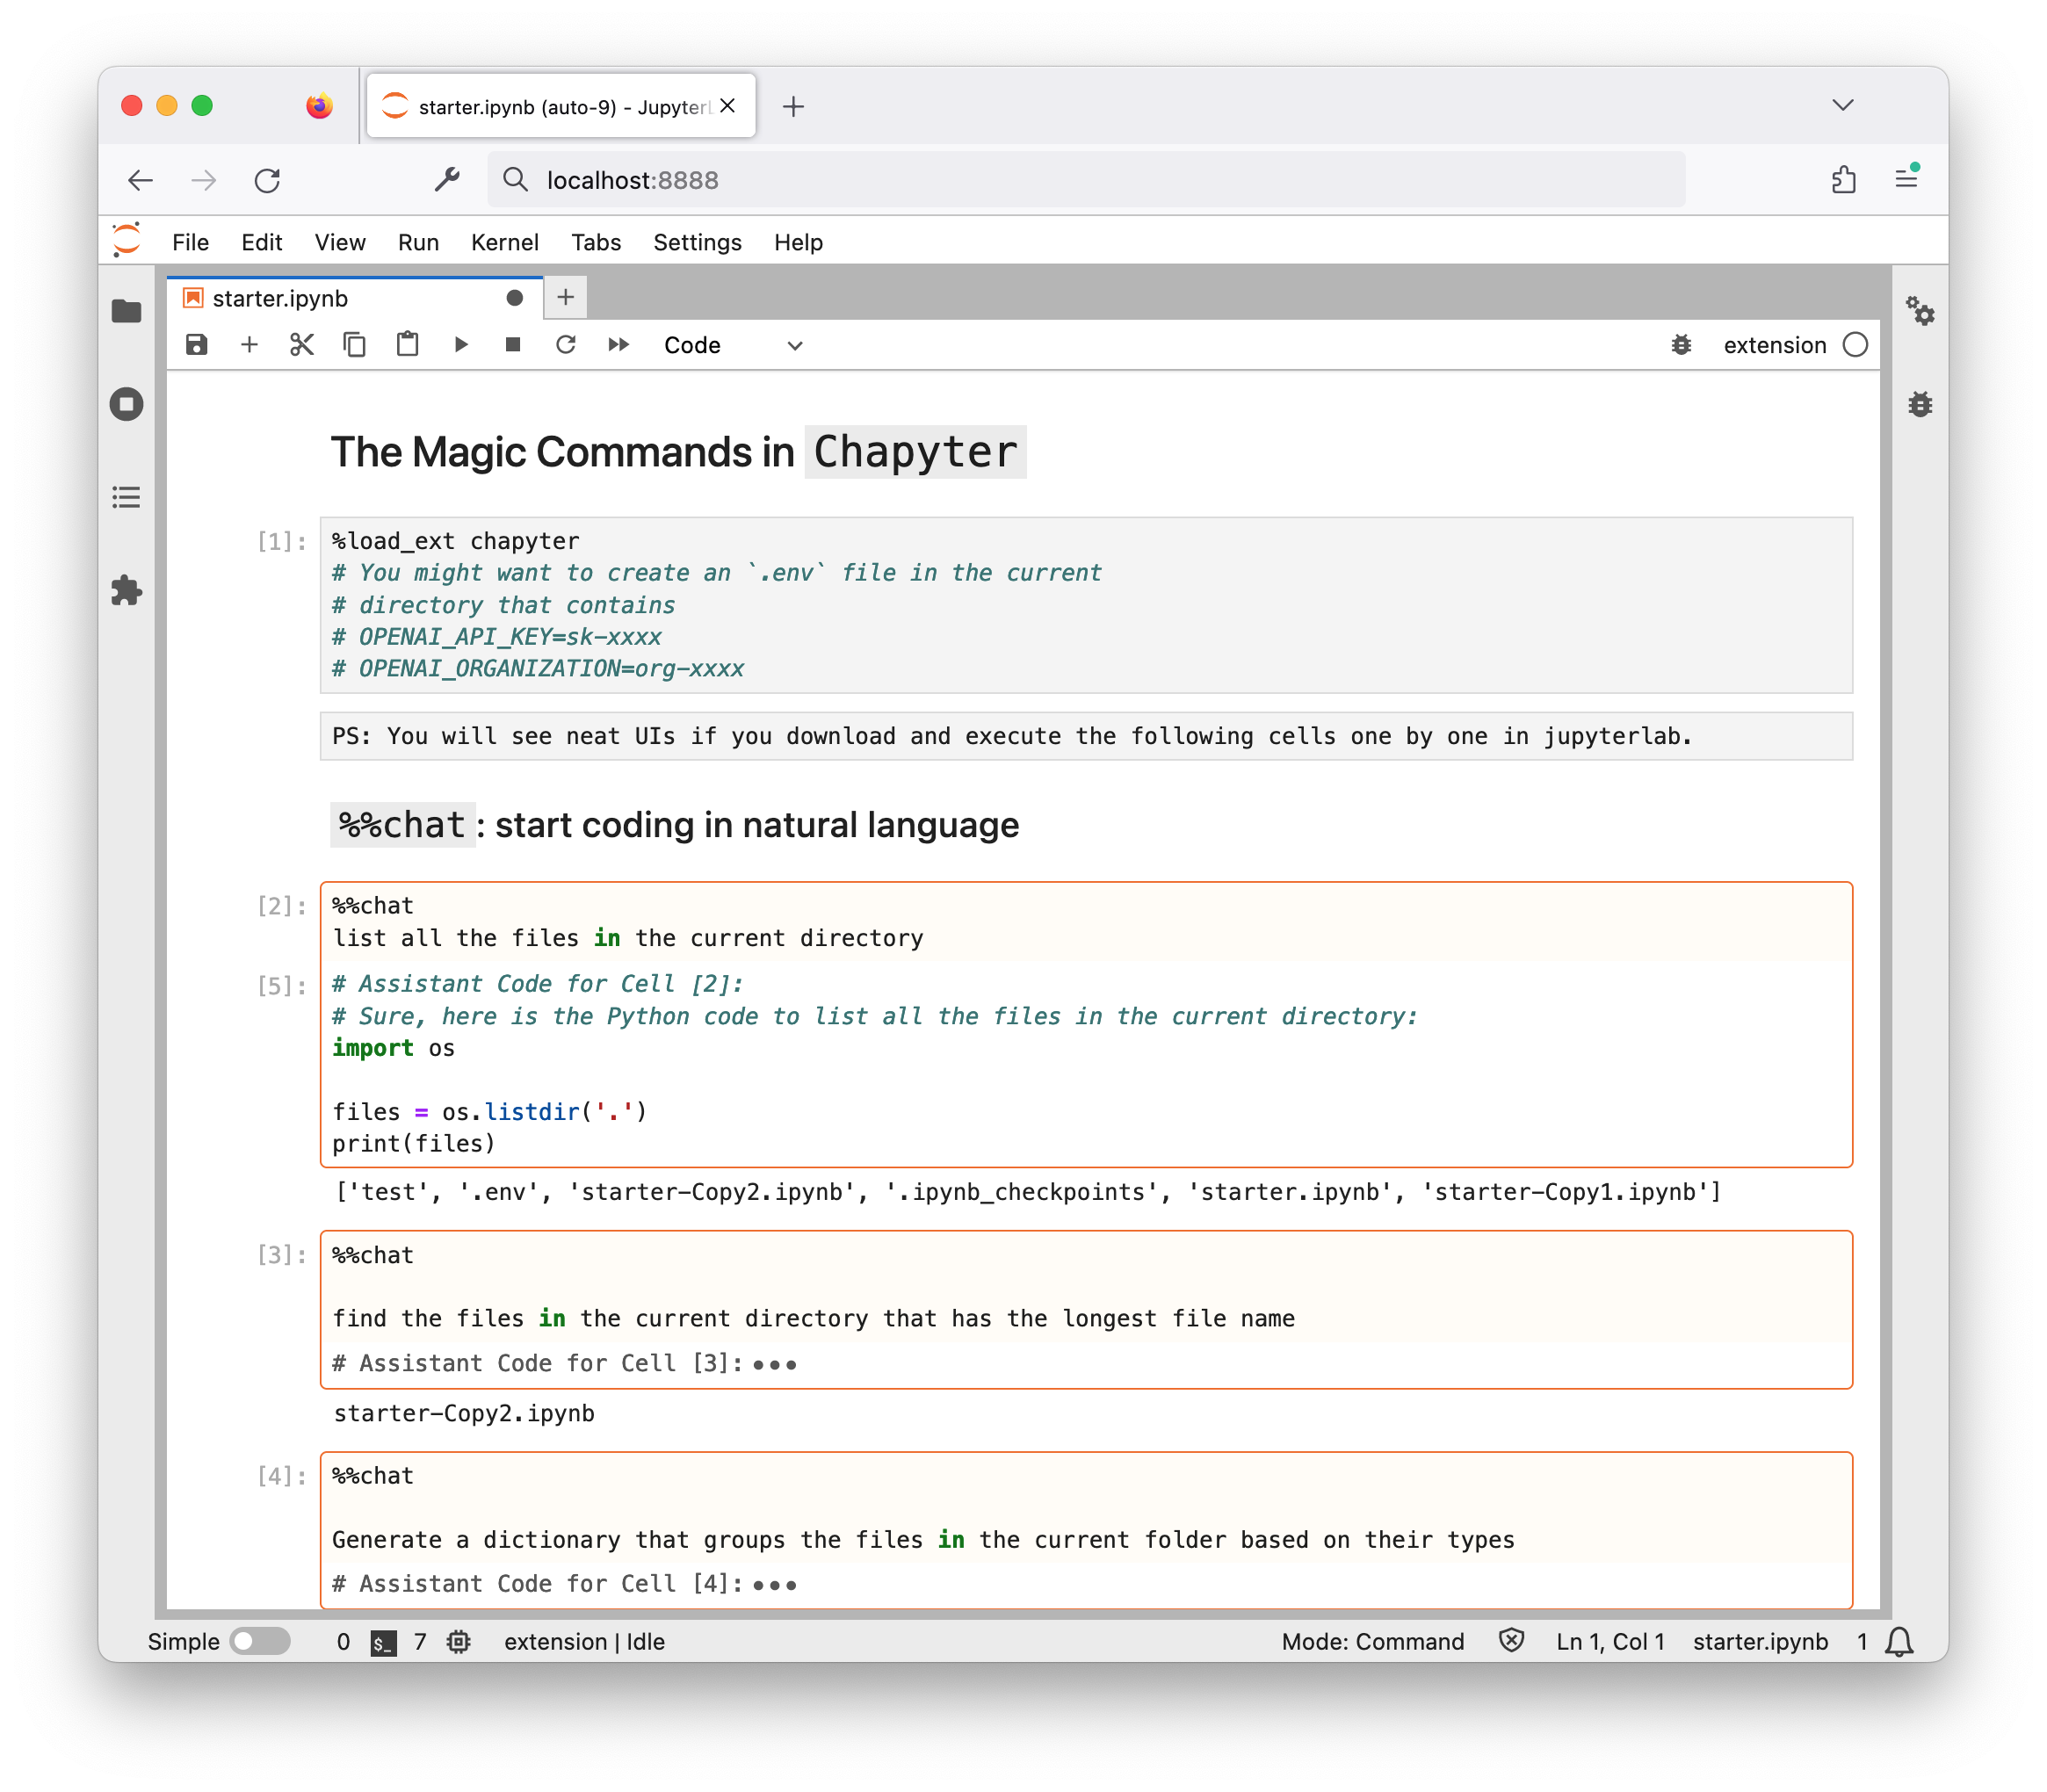Expand collapsed Assistant Code for Cell [4]
This screenshot has height=1792, width=2047.
[x=775, y=1585]
